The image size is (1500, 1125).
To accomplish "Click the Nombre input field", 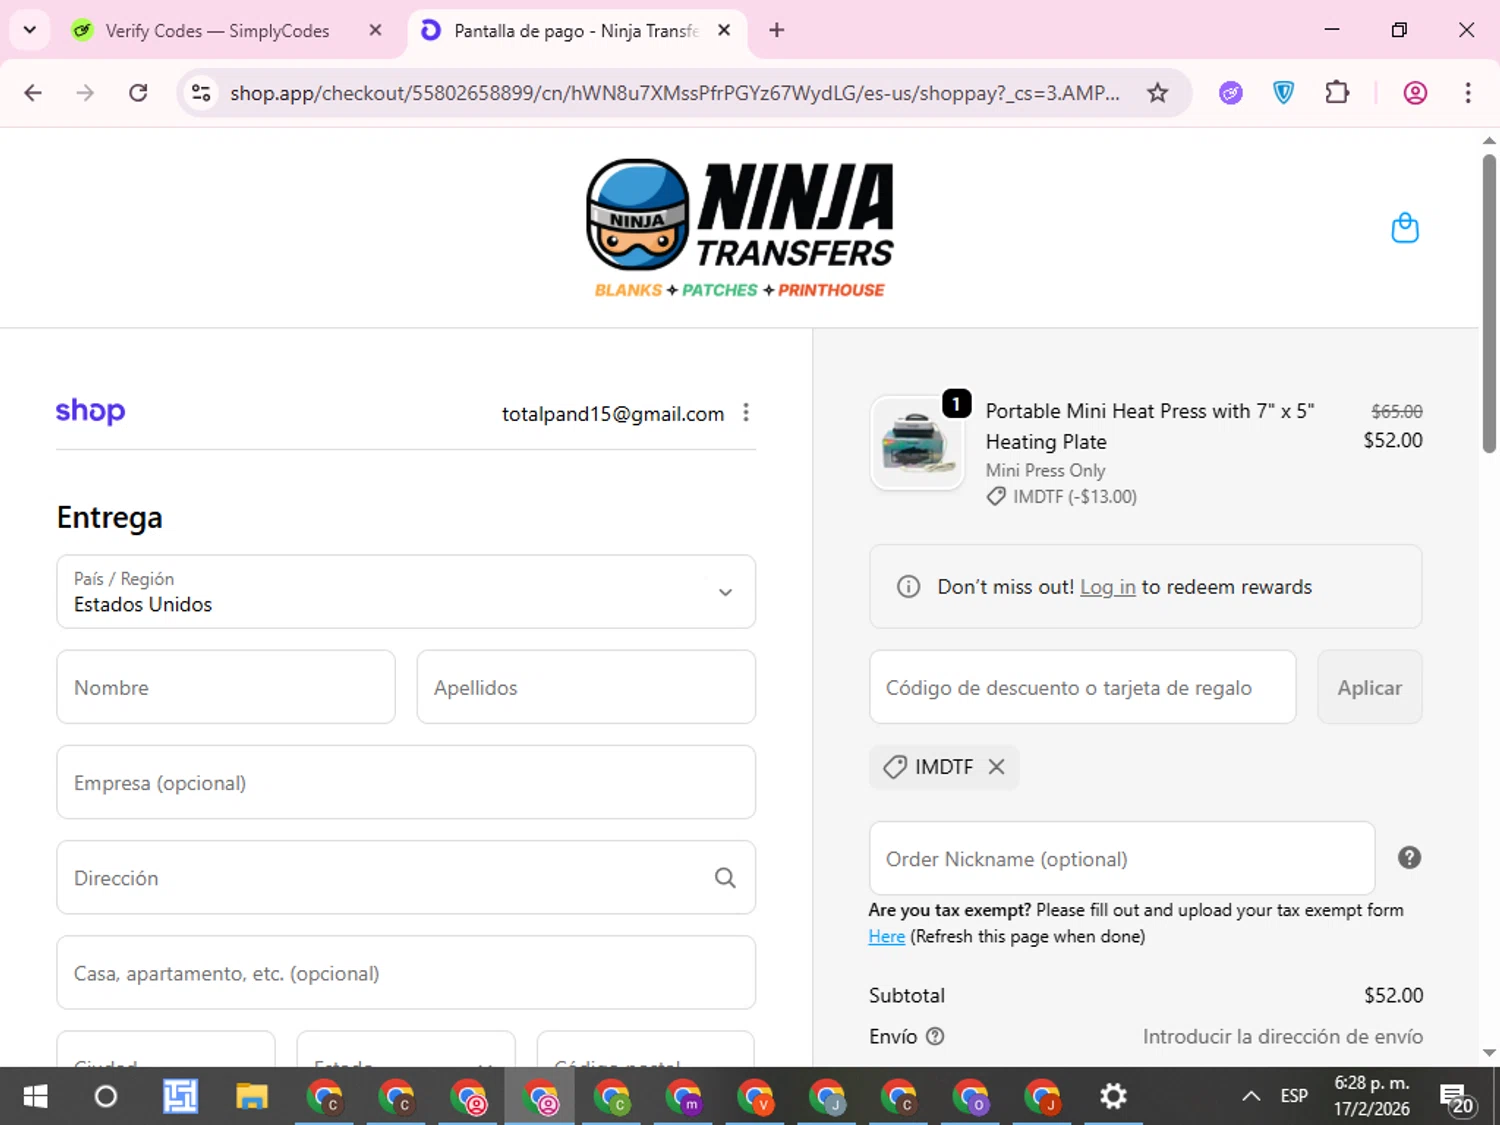I will pyautogui.click(x=226, y=687).
